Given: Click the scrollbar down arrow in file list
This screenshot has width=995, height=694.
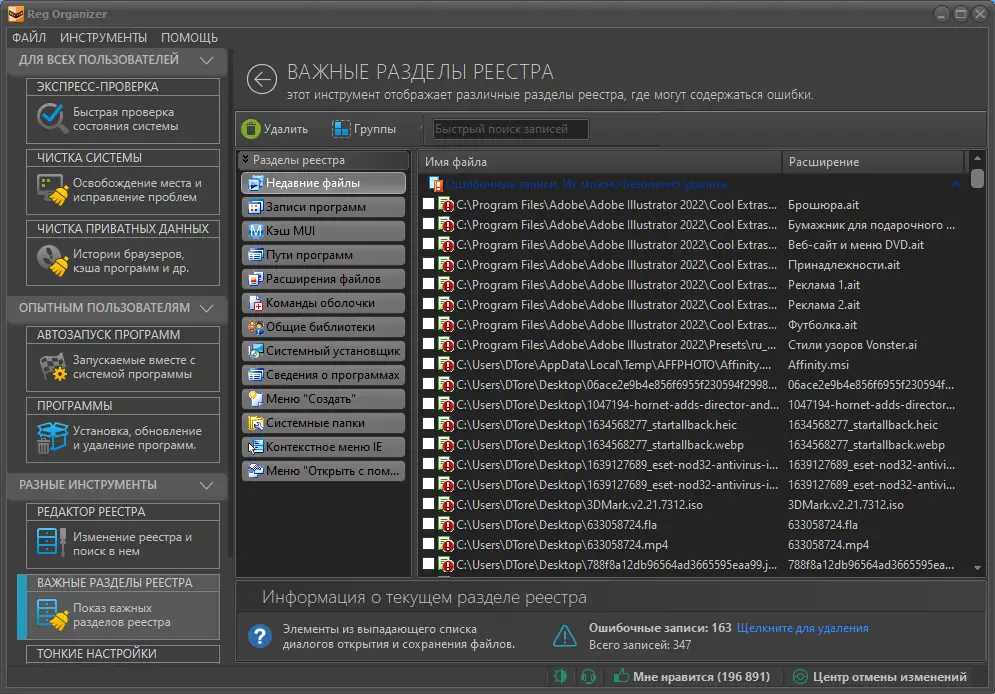Looking at the screenshot, I should tap(977, 568).
